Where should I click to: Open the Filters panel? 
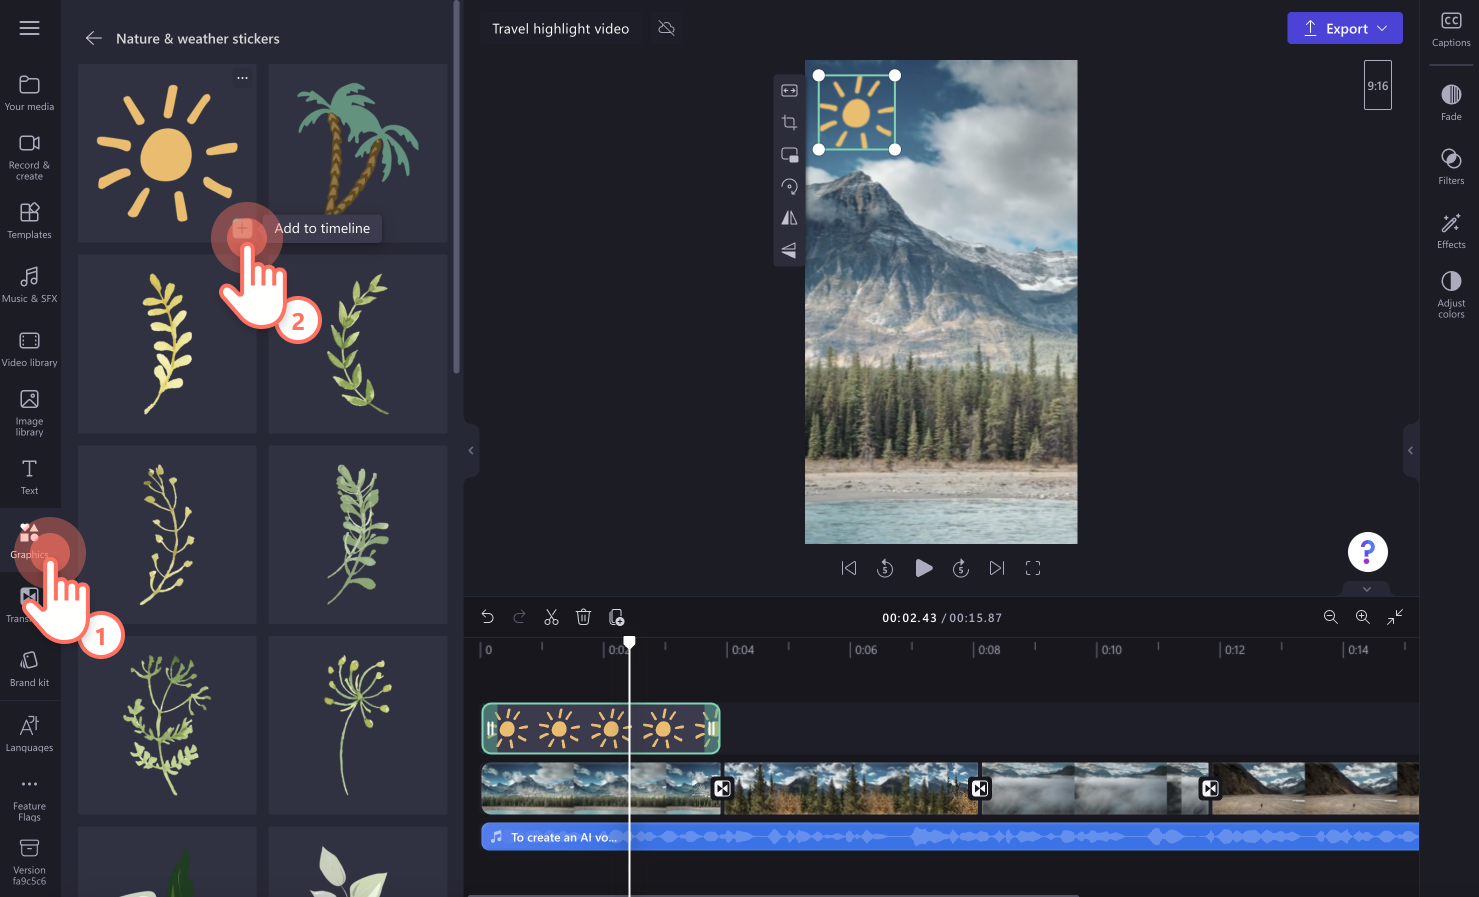(1451, 166)
